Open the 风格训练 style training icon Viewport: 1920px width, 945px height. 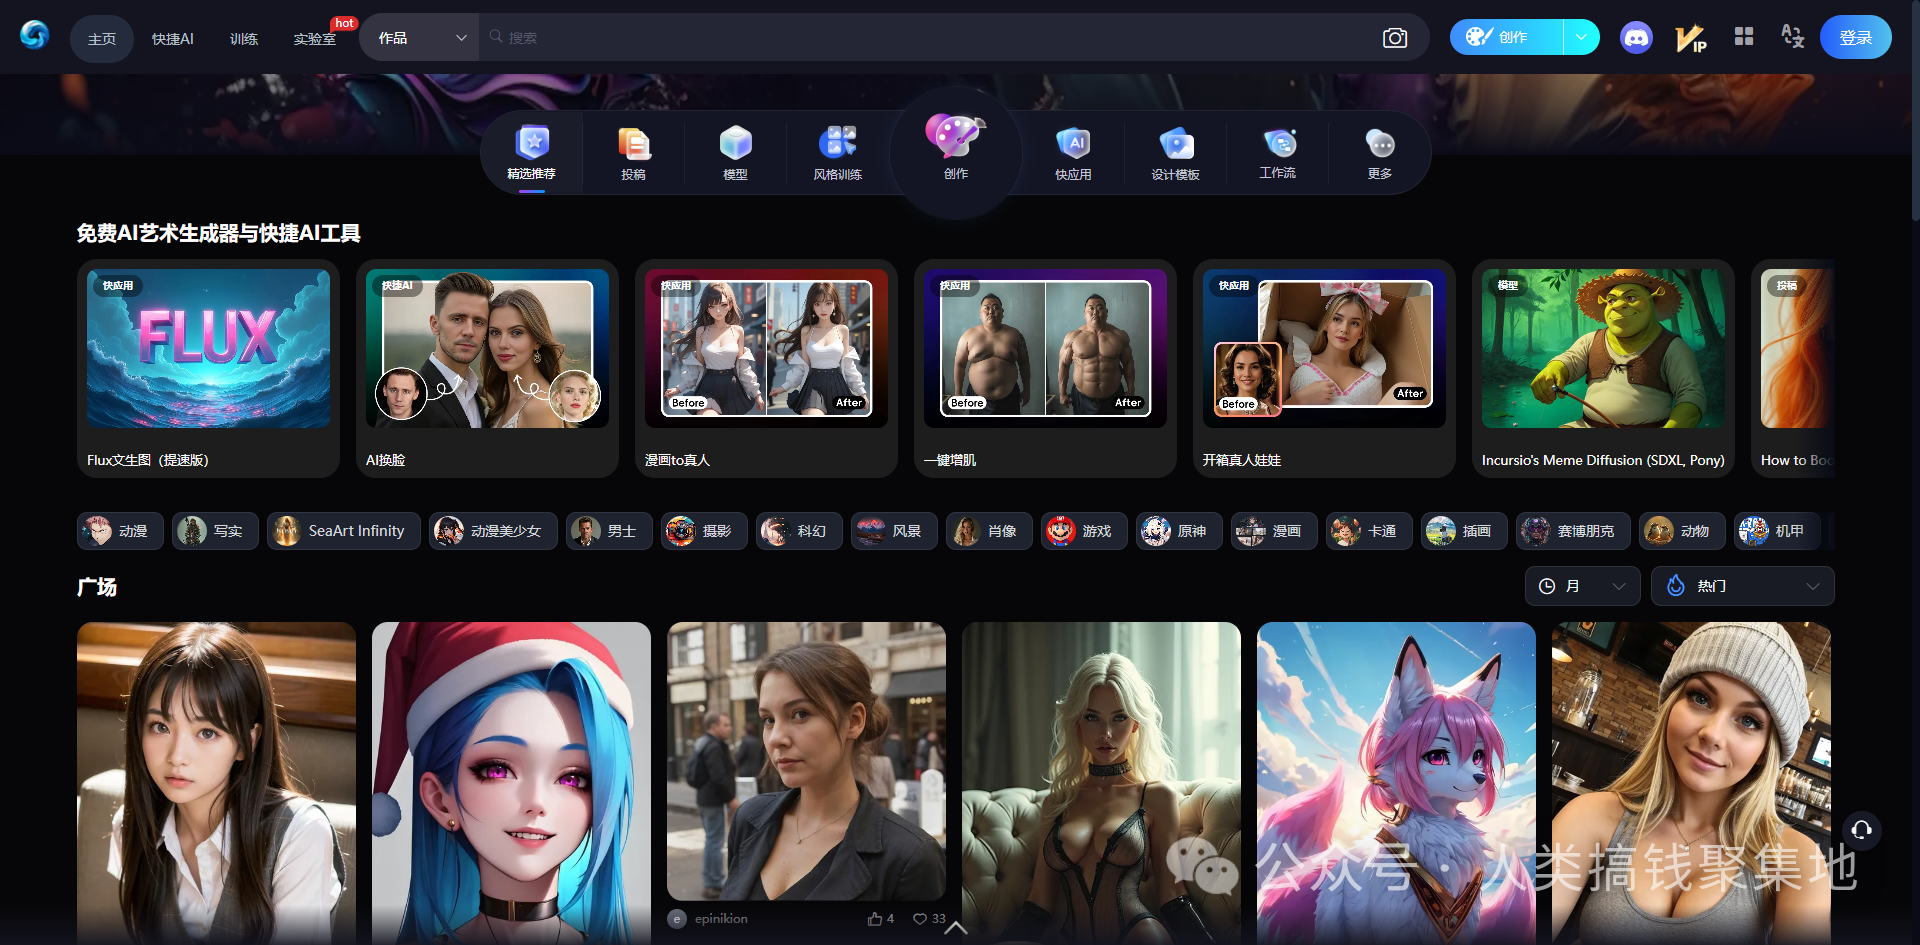click(x=837, y=153)
